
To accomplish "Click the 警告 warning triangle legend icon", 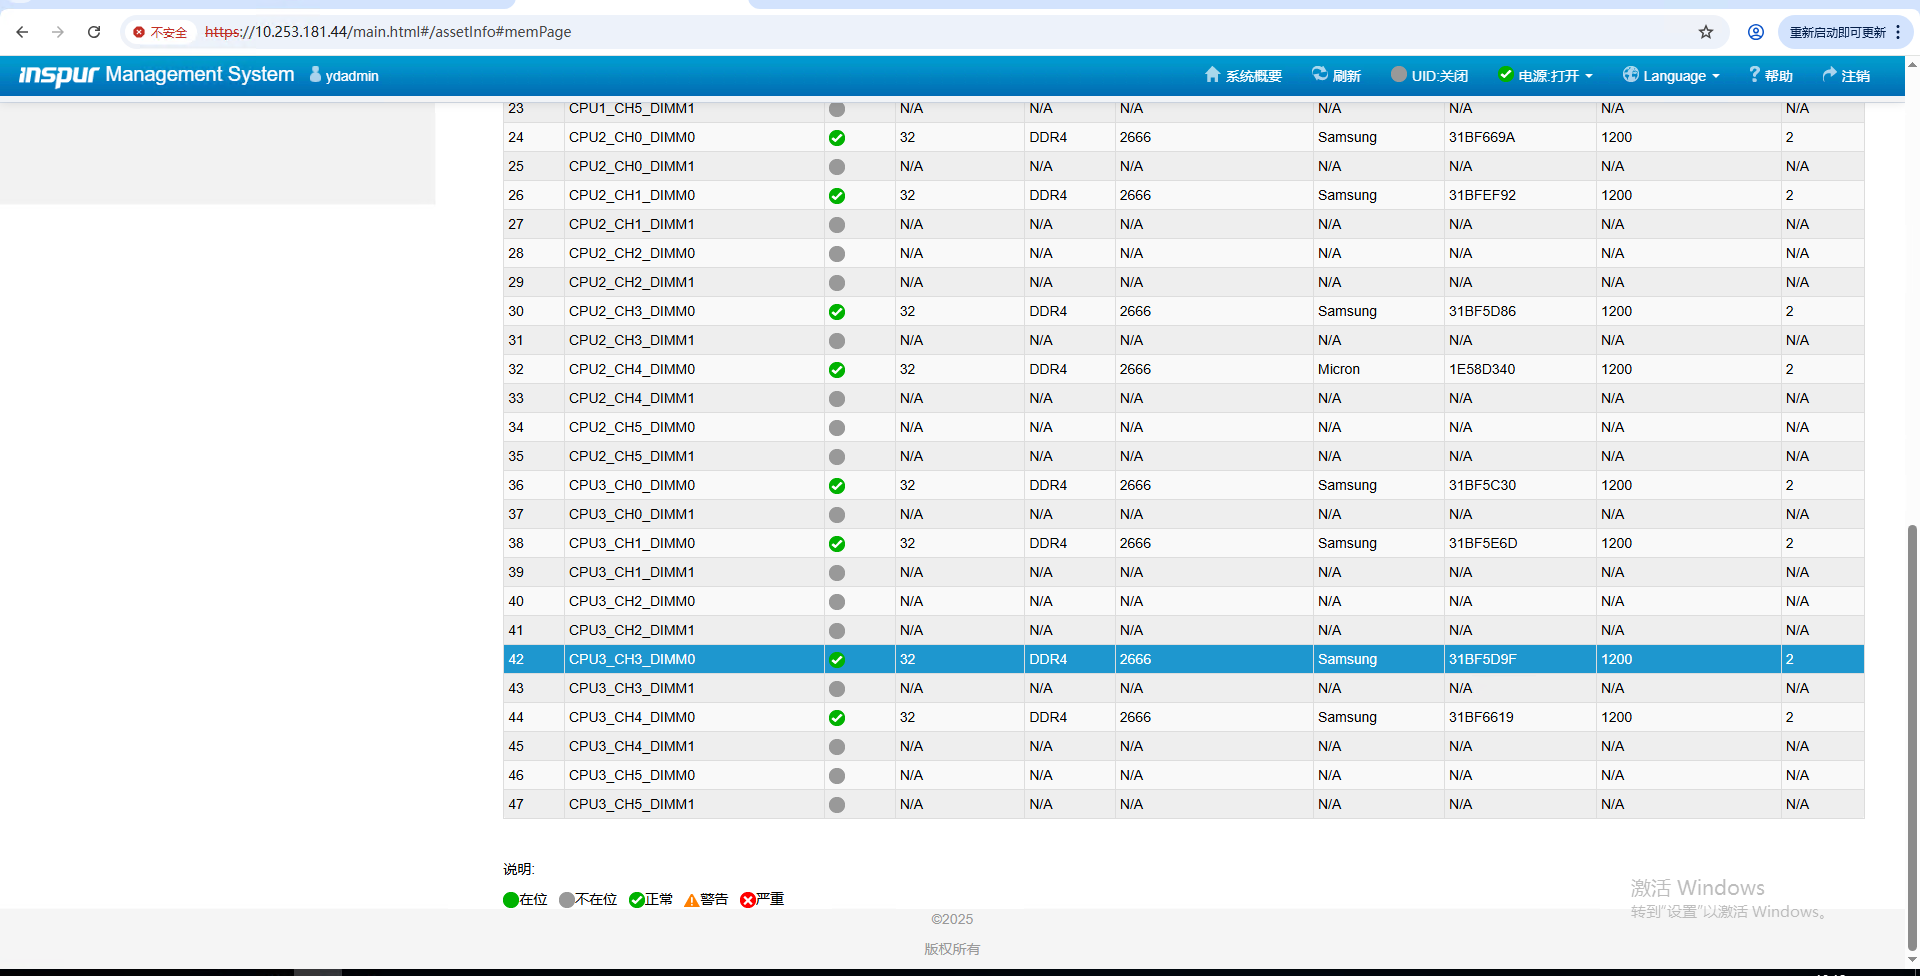I will tap(692, 900).
